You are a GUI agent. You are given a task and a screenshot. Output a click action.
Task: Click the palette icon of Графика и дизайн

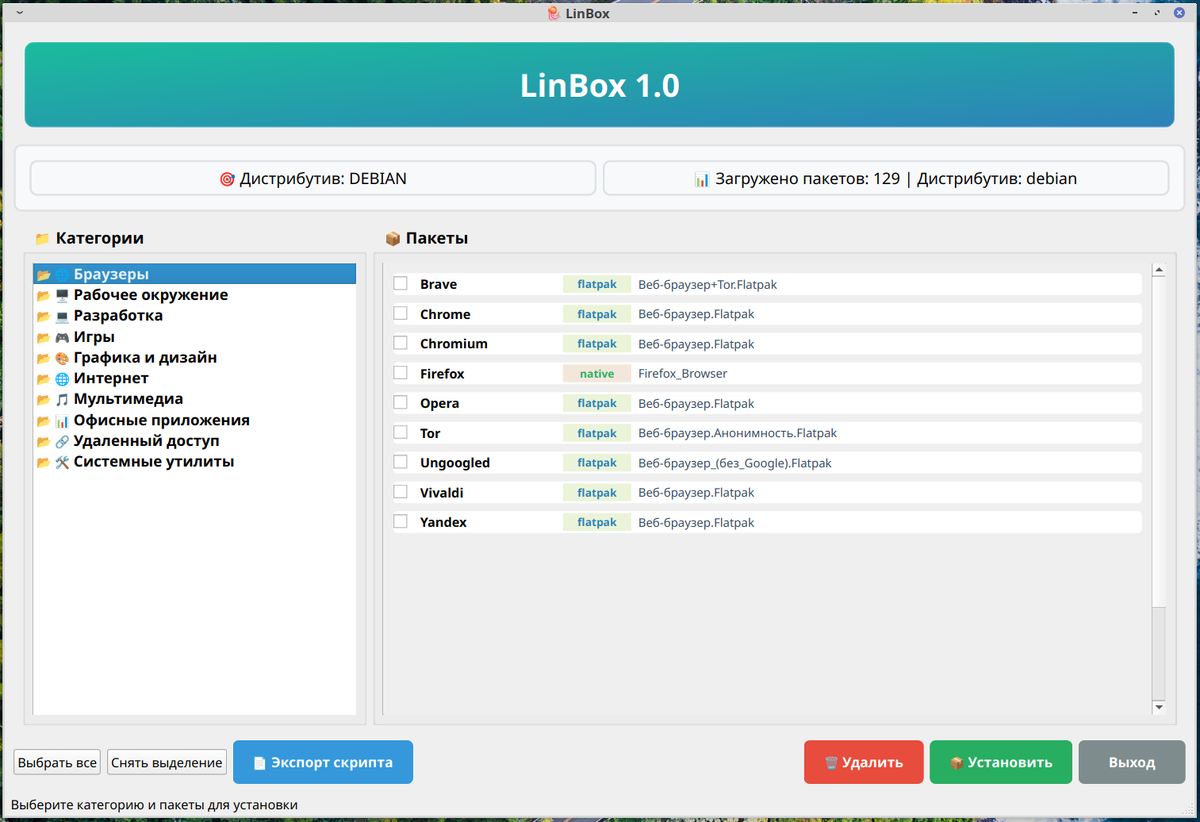click(x=62, y=358)
